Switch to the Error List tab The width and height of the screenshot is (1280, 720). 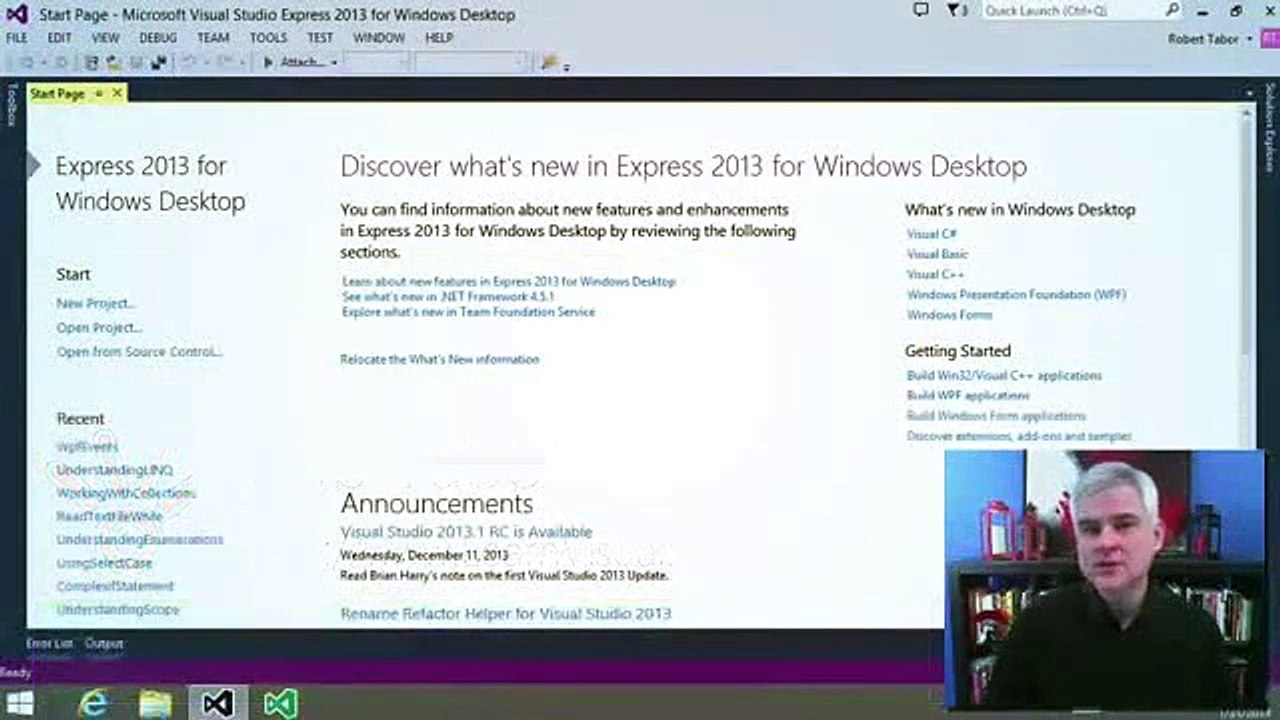coord(49,644)
